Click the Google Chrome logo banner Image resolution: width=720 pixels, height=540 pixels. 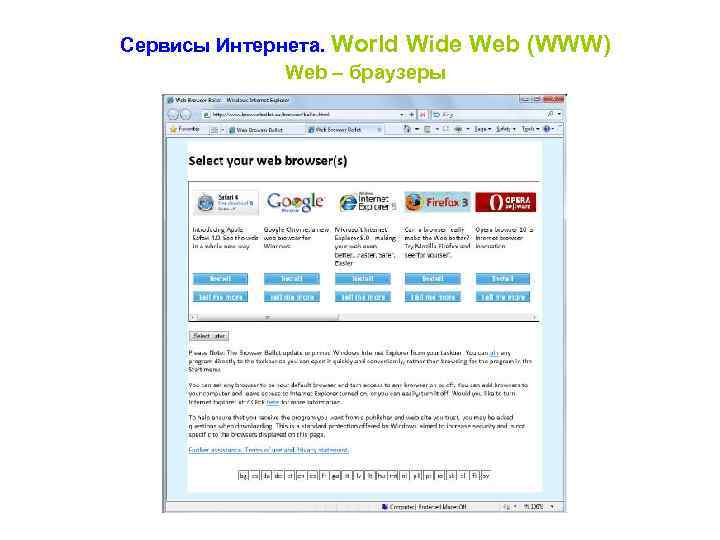[x=295, y=202]
